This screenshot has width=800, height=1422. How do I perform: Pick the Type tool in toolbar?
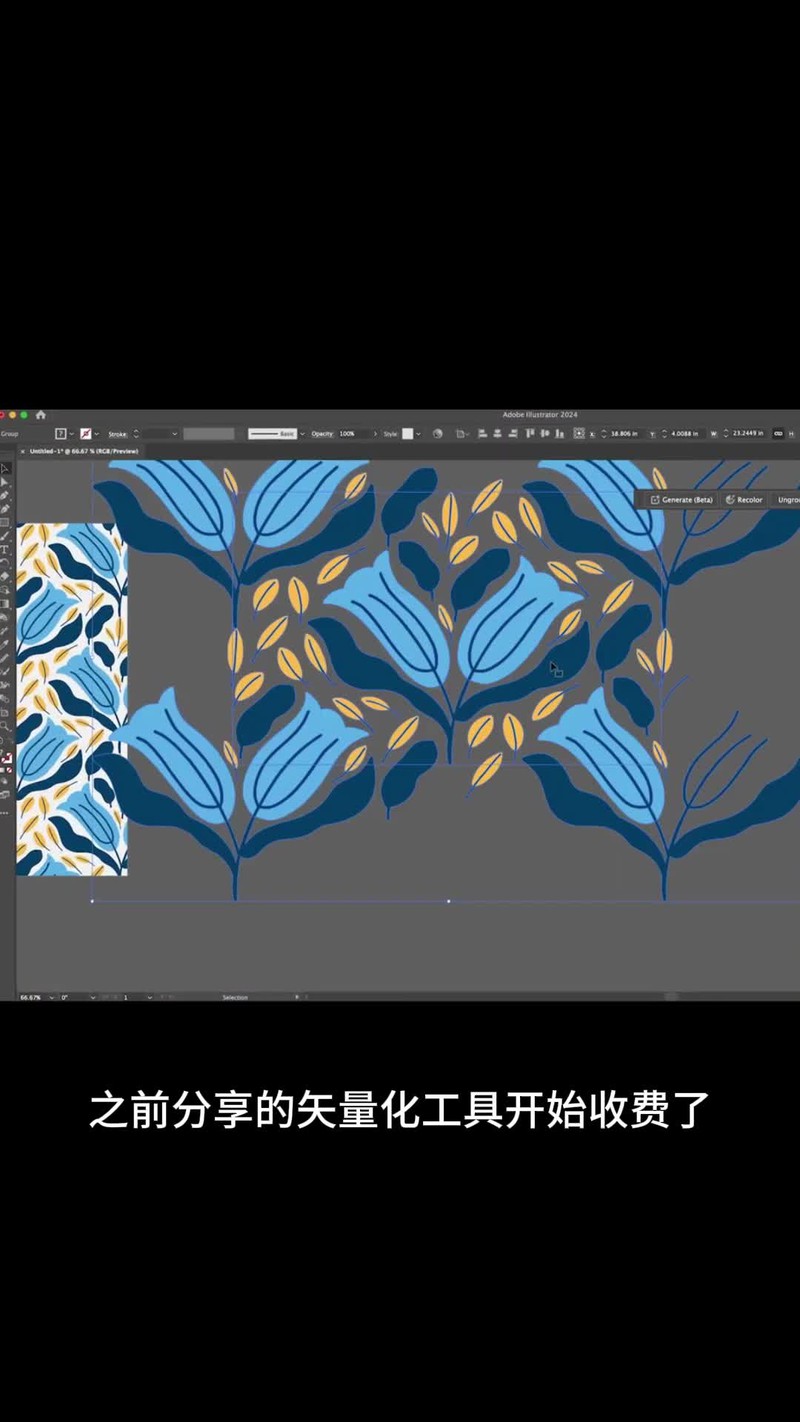5,550
